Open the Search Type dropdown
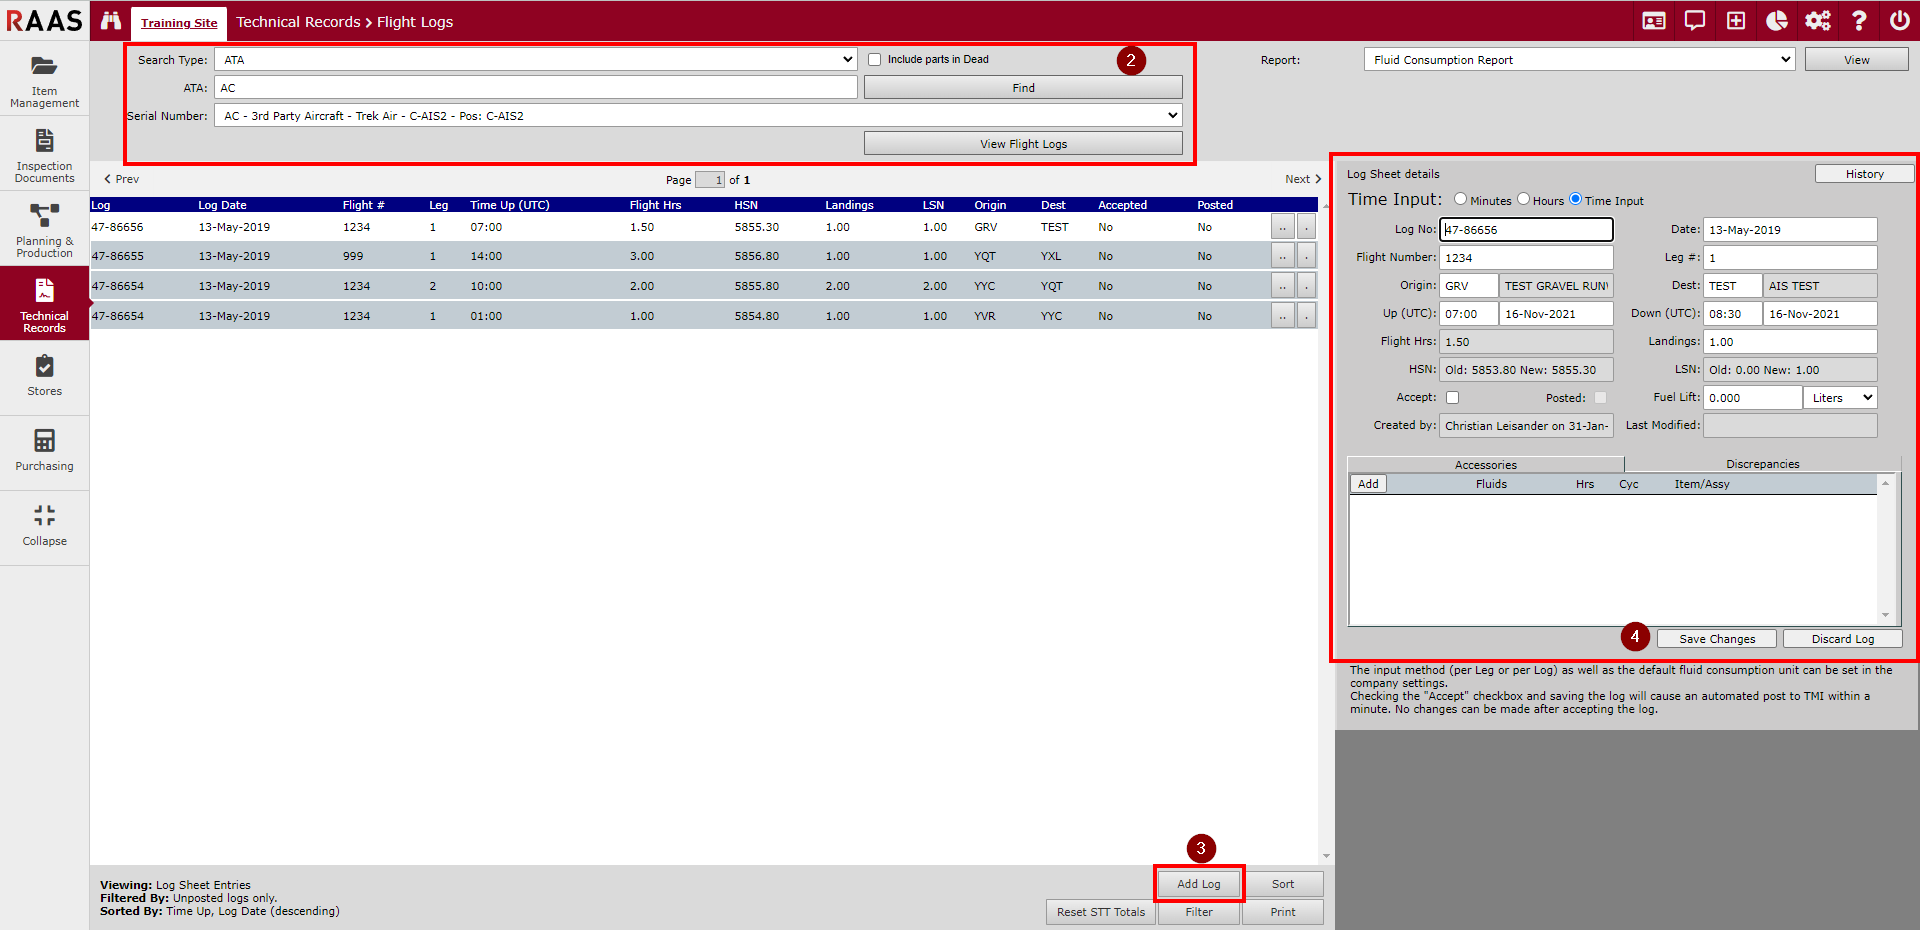 click(845, 59)
